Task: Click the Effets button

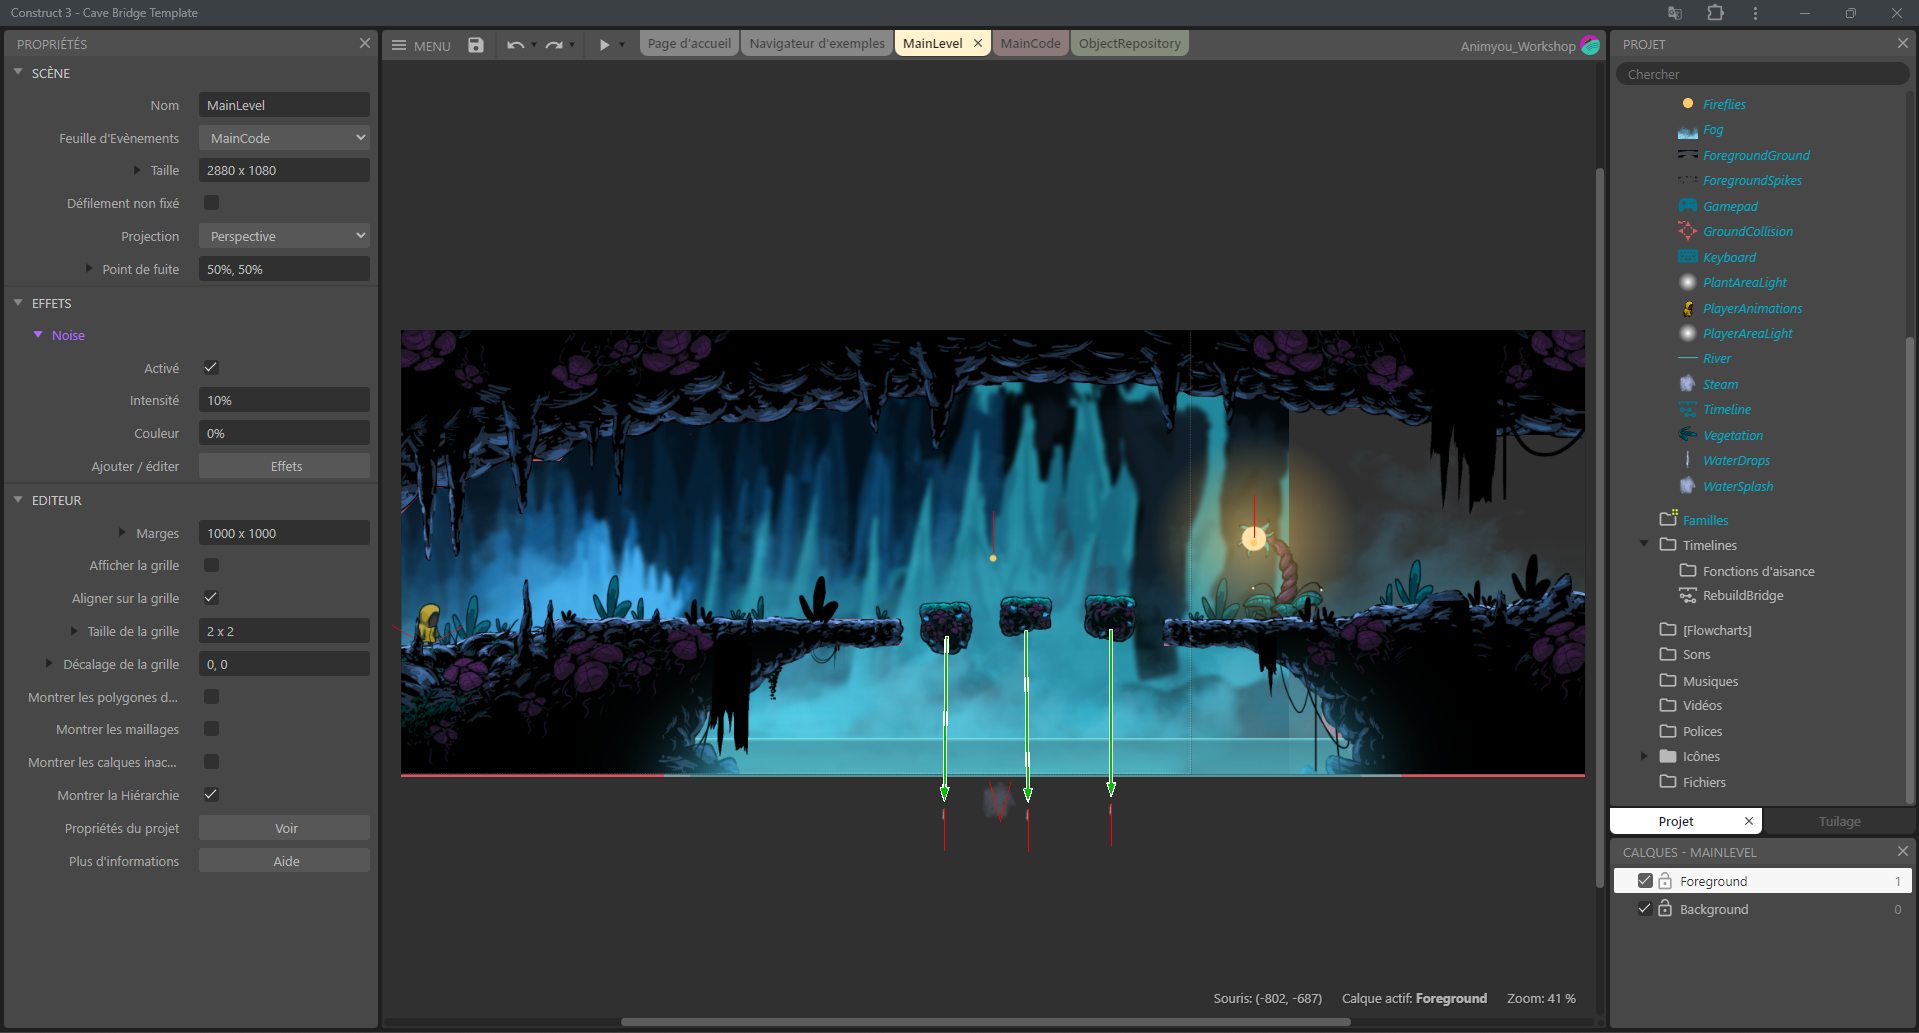Action: point(284,466)
